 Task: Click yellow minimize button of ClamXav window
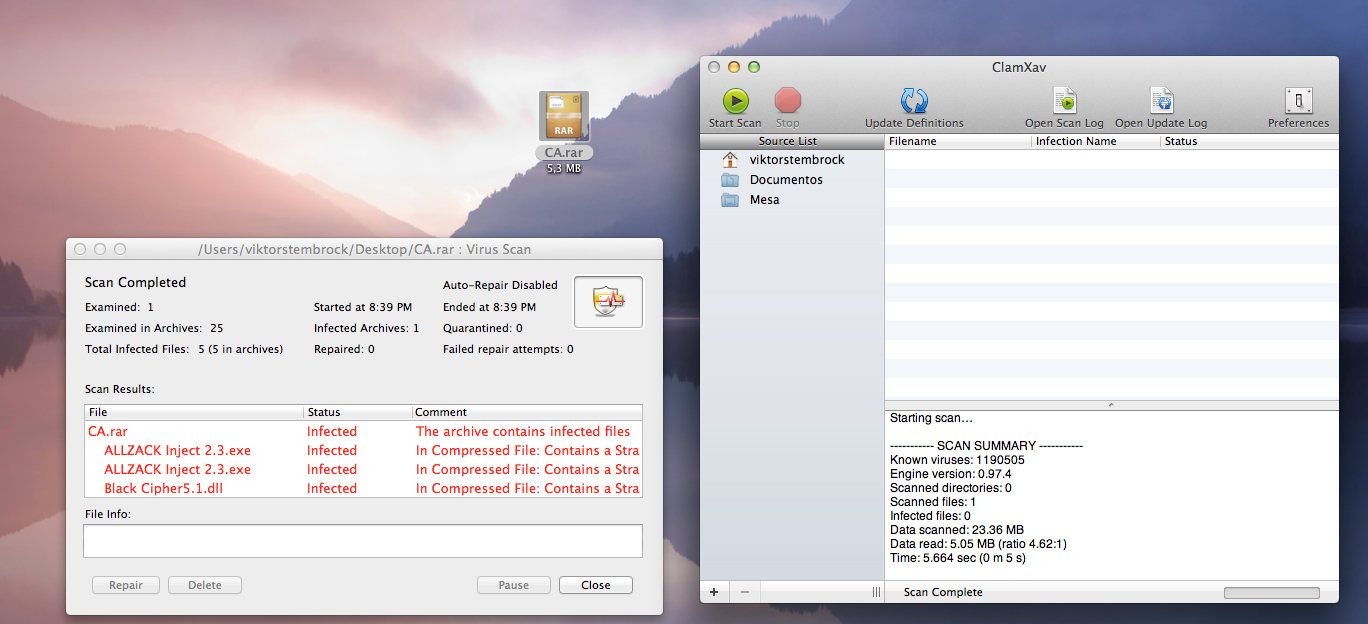pyautogui.click(x=734, y=67)
